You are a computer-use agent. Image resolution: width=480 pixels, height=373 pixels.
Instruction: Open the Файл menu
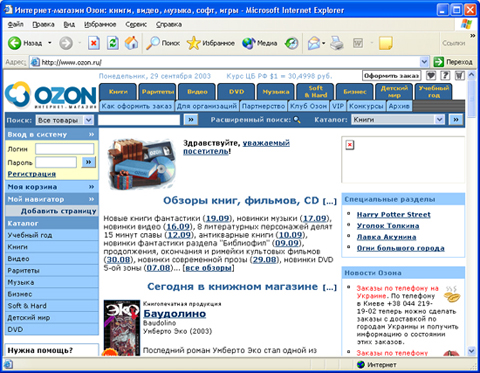15,24
